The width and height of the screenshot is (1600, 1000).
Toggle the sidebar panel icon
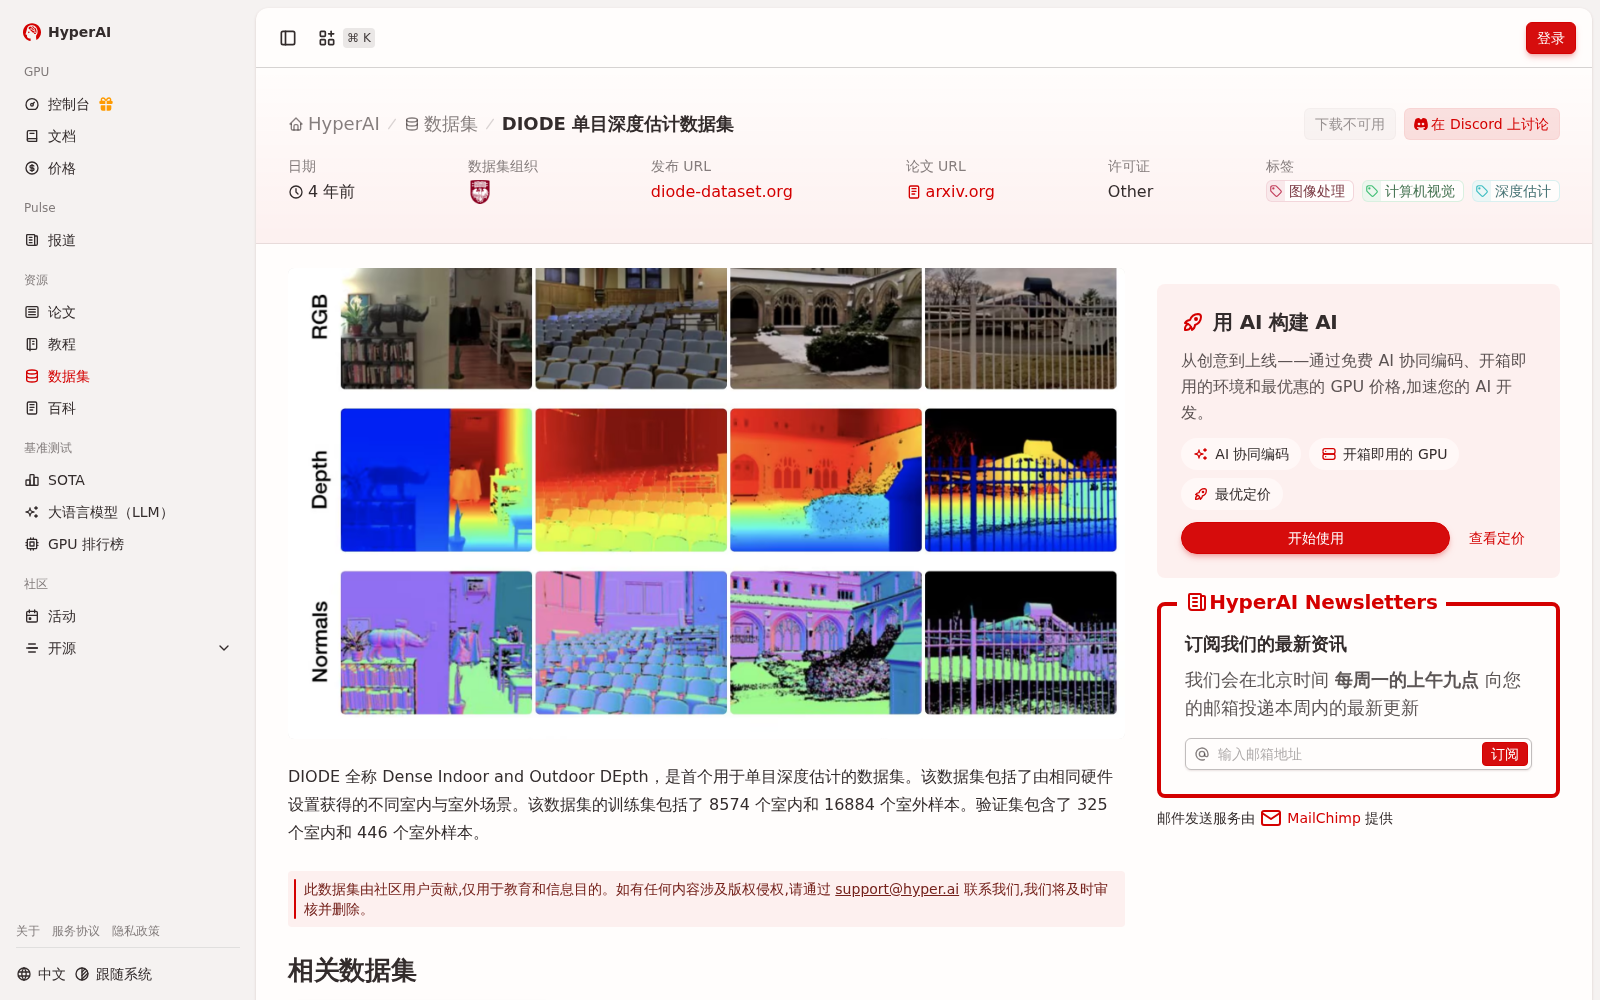pyautogui.click(x=288, y=38)
